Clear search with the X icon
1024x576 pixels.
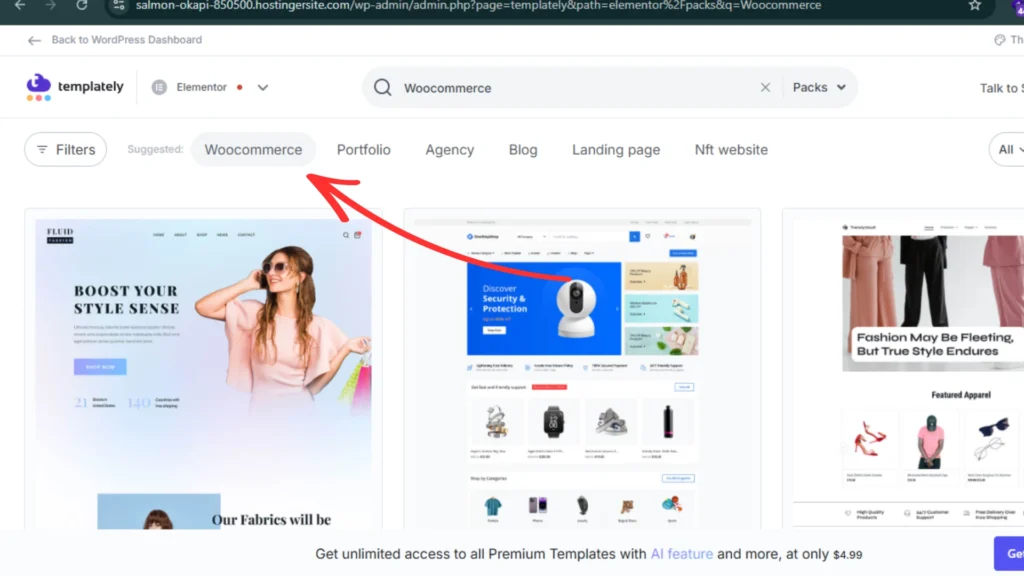point(765,88)
